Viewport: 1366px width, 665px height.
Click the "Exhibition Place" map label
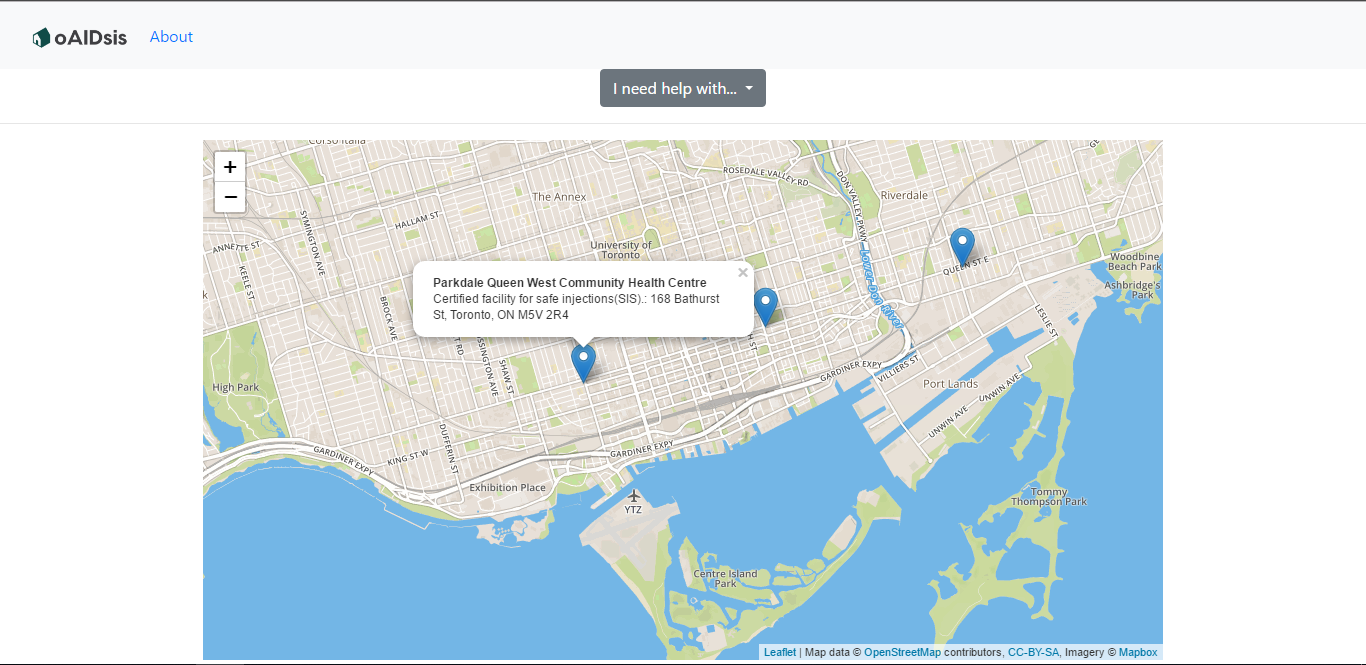[508, 488]
